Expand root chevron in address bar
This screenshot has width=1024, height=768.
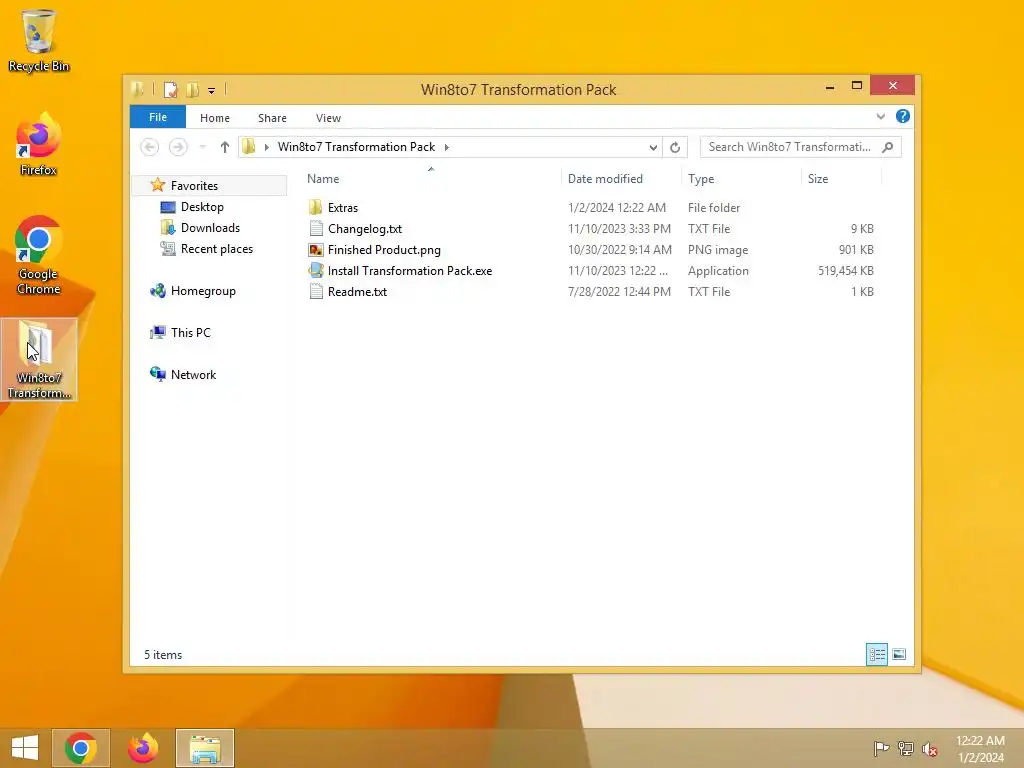point(266,147)
